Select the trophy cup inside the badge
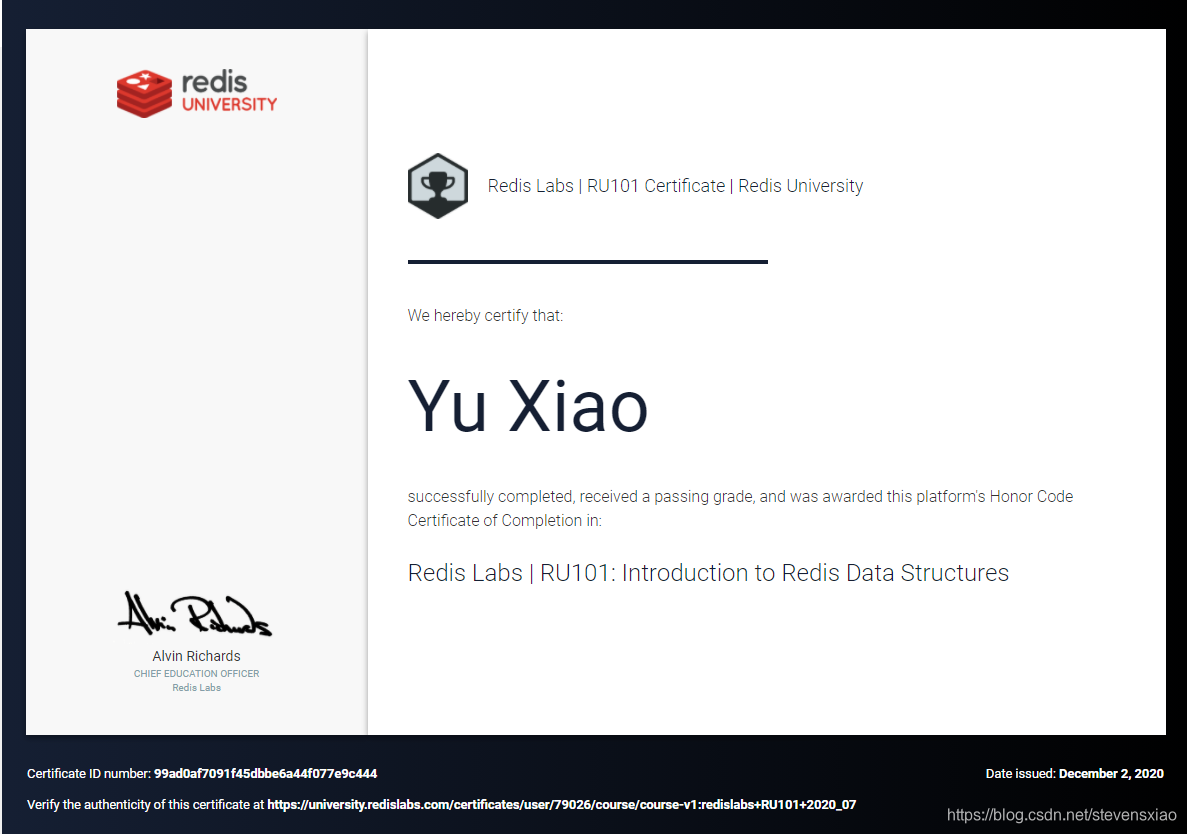Image resolution: width=1187 pixels, height=834 pixels. 437,183
